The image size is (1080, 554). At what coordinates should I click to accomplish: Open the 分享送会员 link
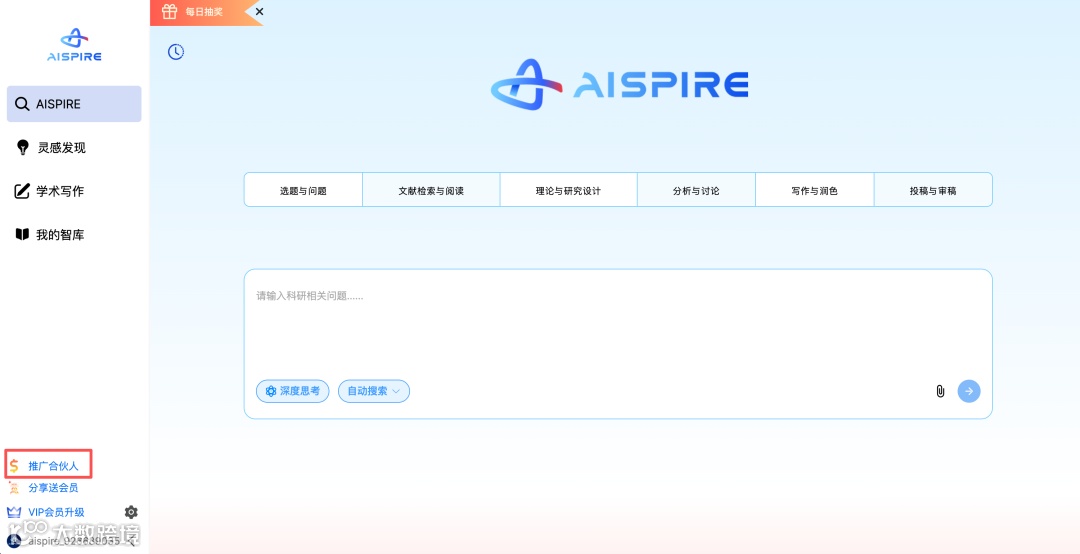[x=53, y=488]
